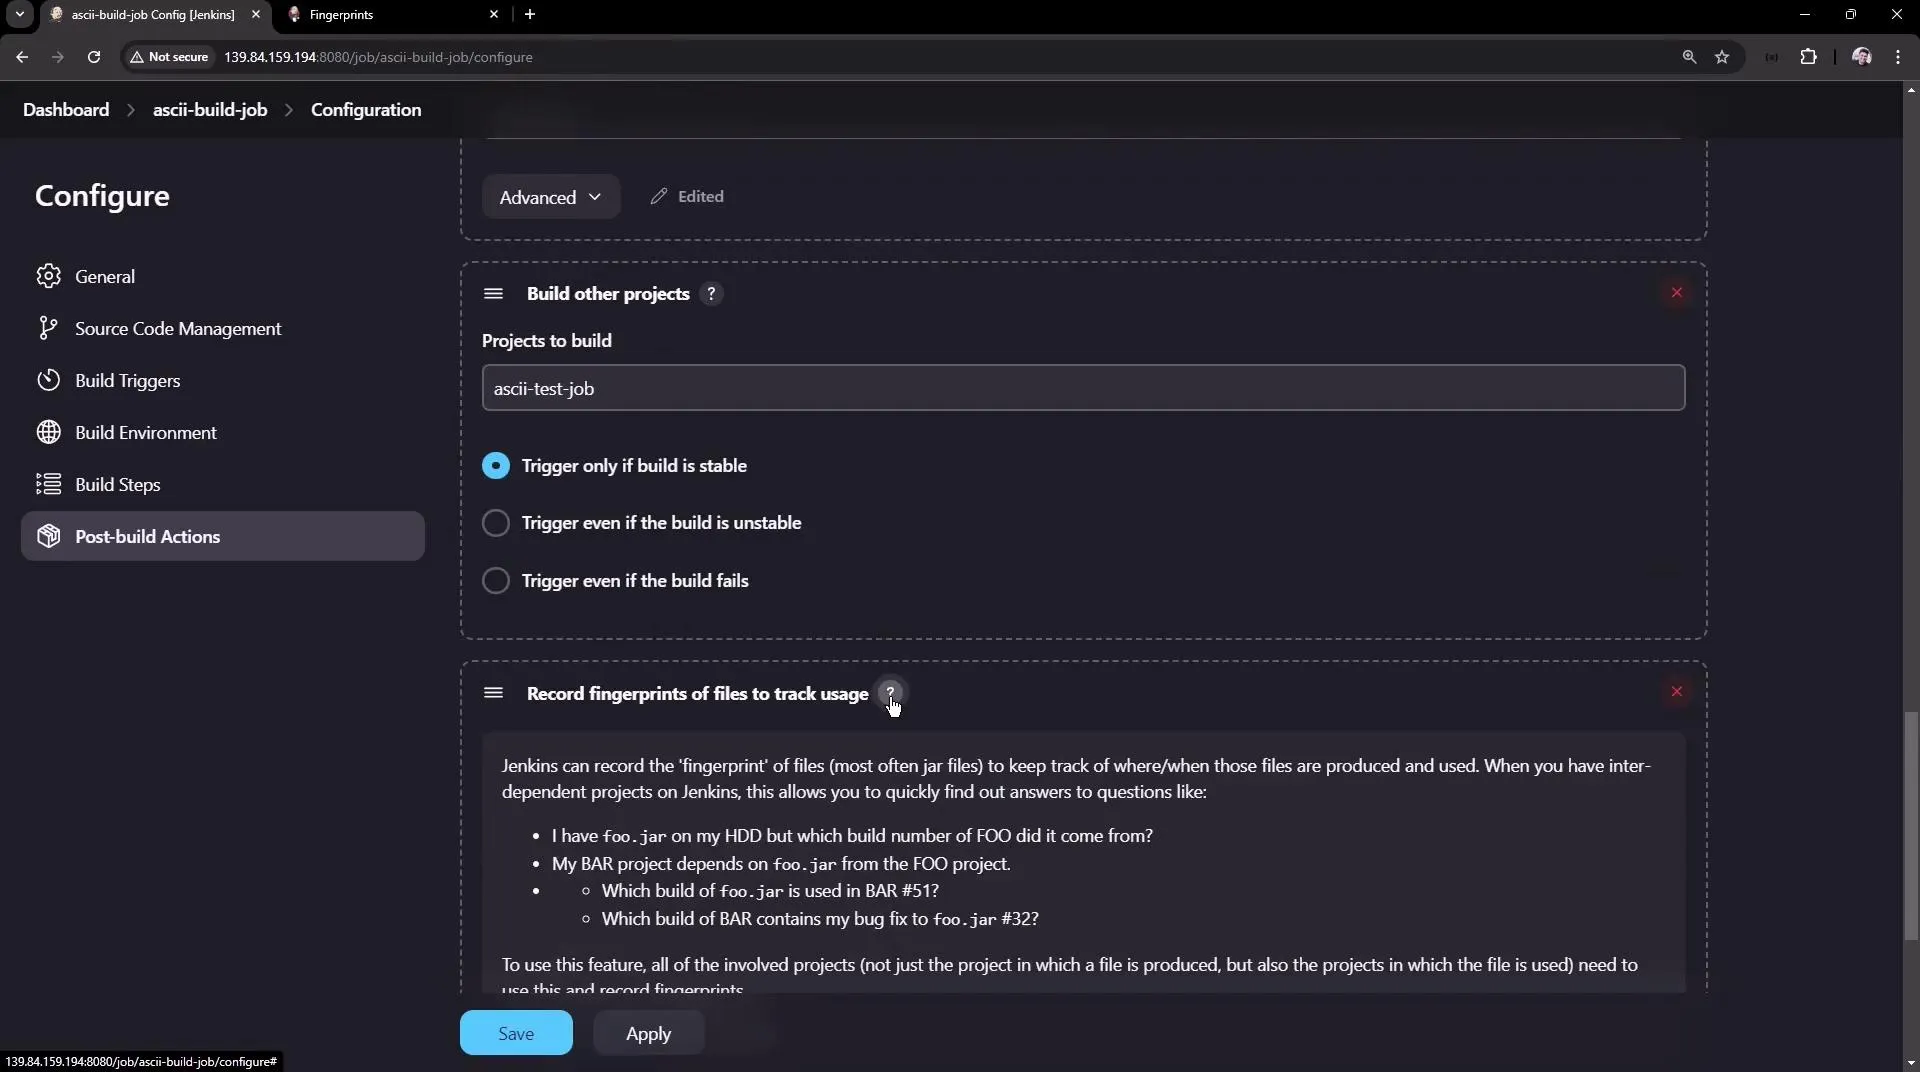Open the General settings section
Screen dimensions: 1920x1072
(105, 276)
